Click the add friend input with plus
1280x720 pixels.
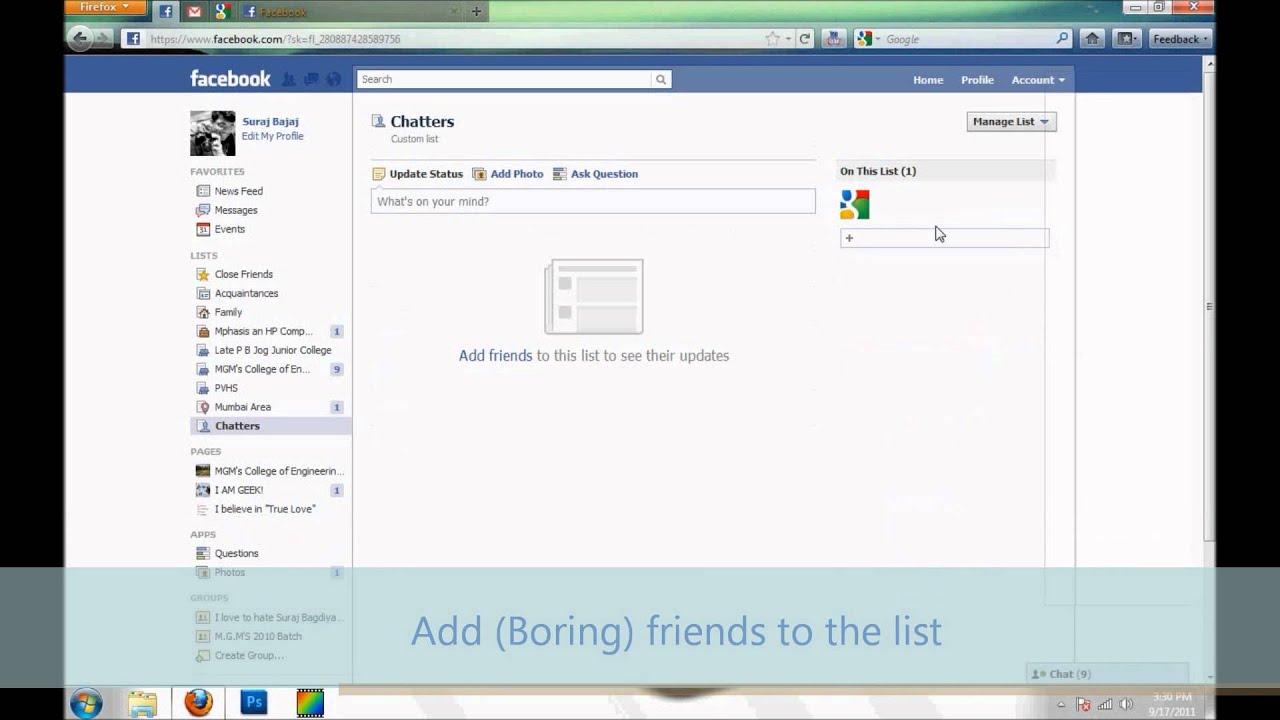(x=944, y=238)
